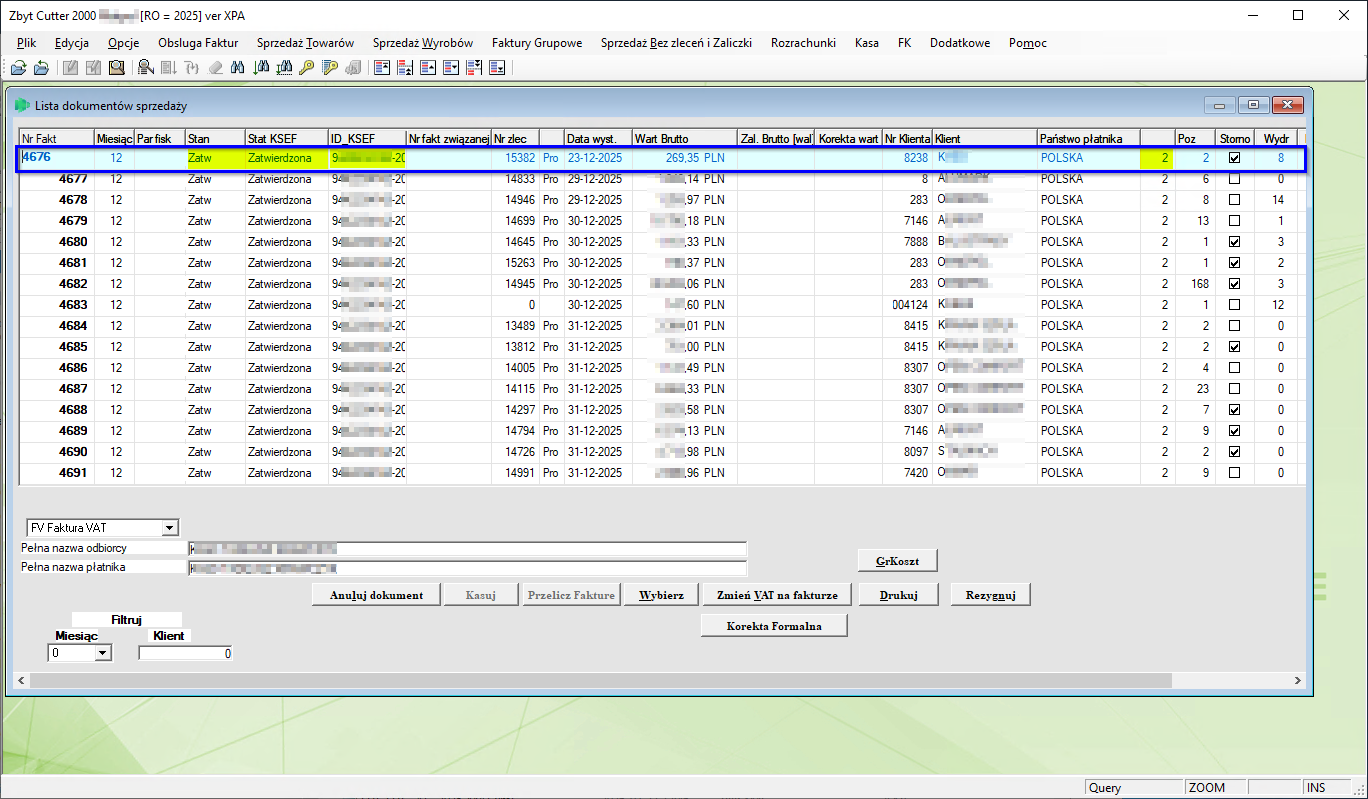
Task: Click the Zmień VAT na fakturze button
Action: (x=777, y=595)
